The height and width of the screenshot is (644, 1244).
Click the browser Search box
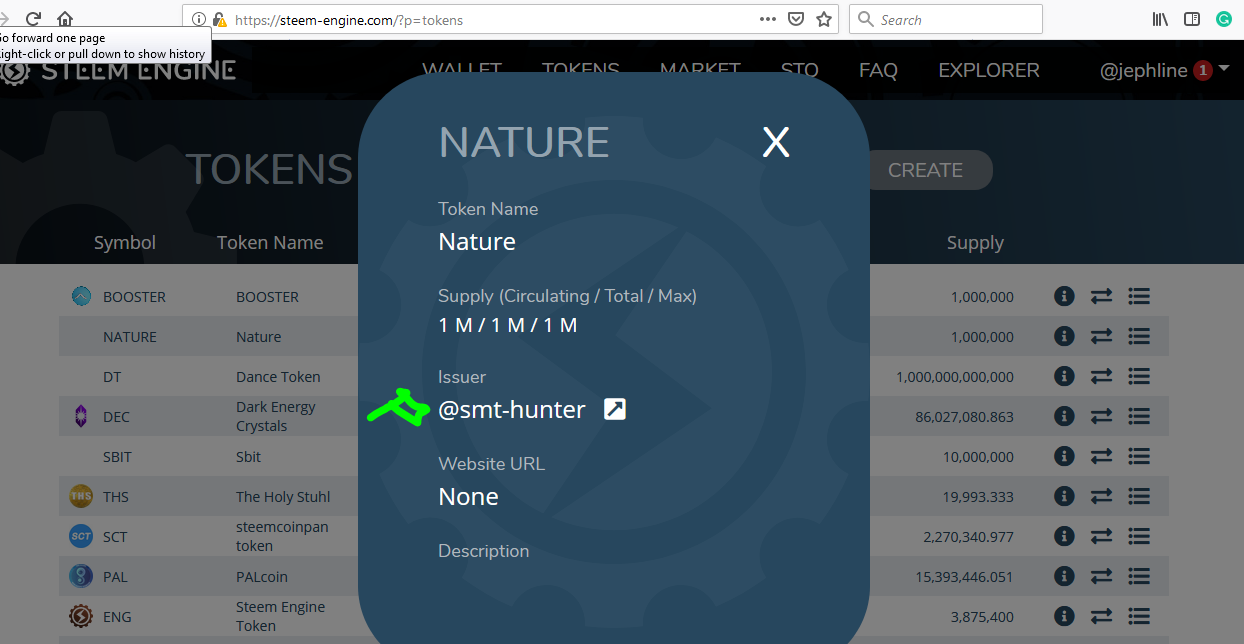946,19
